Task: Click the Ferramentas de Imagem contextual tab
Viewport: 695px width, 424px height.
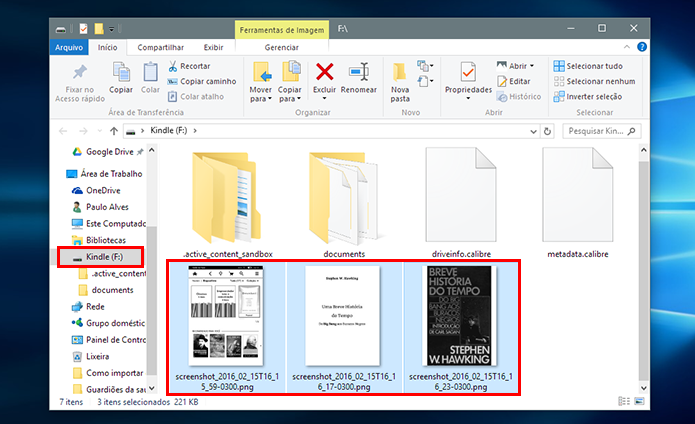Action: point(282,30)
